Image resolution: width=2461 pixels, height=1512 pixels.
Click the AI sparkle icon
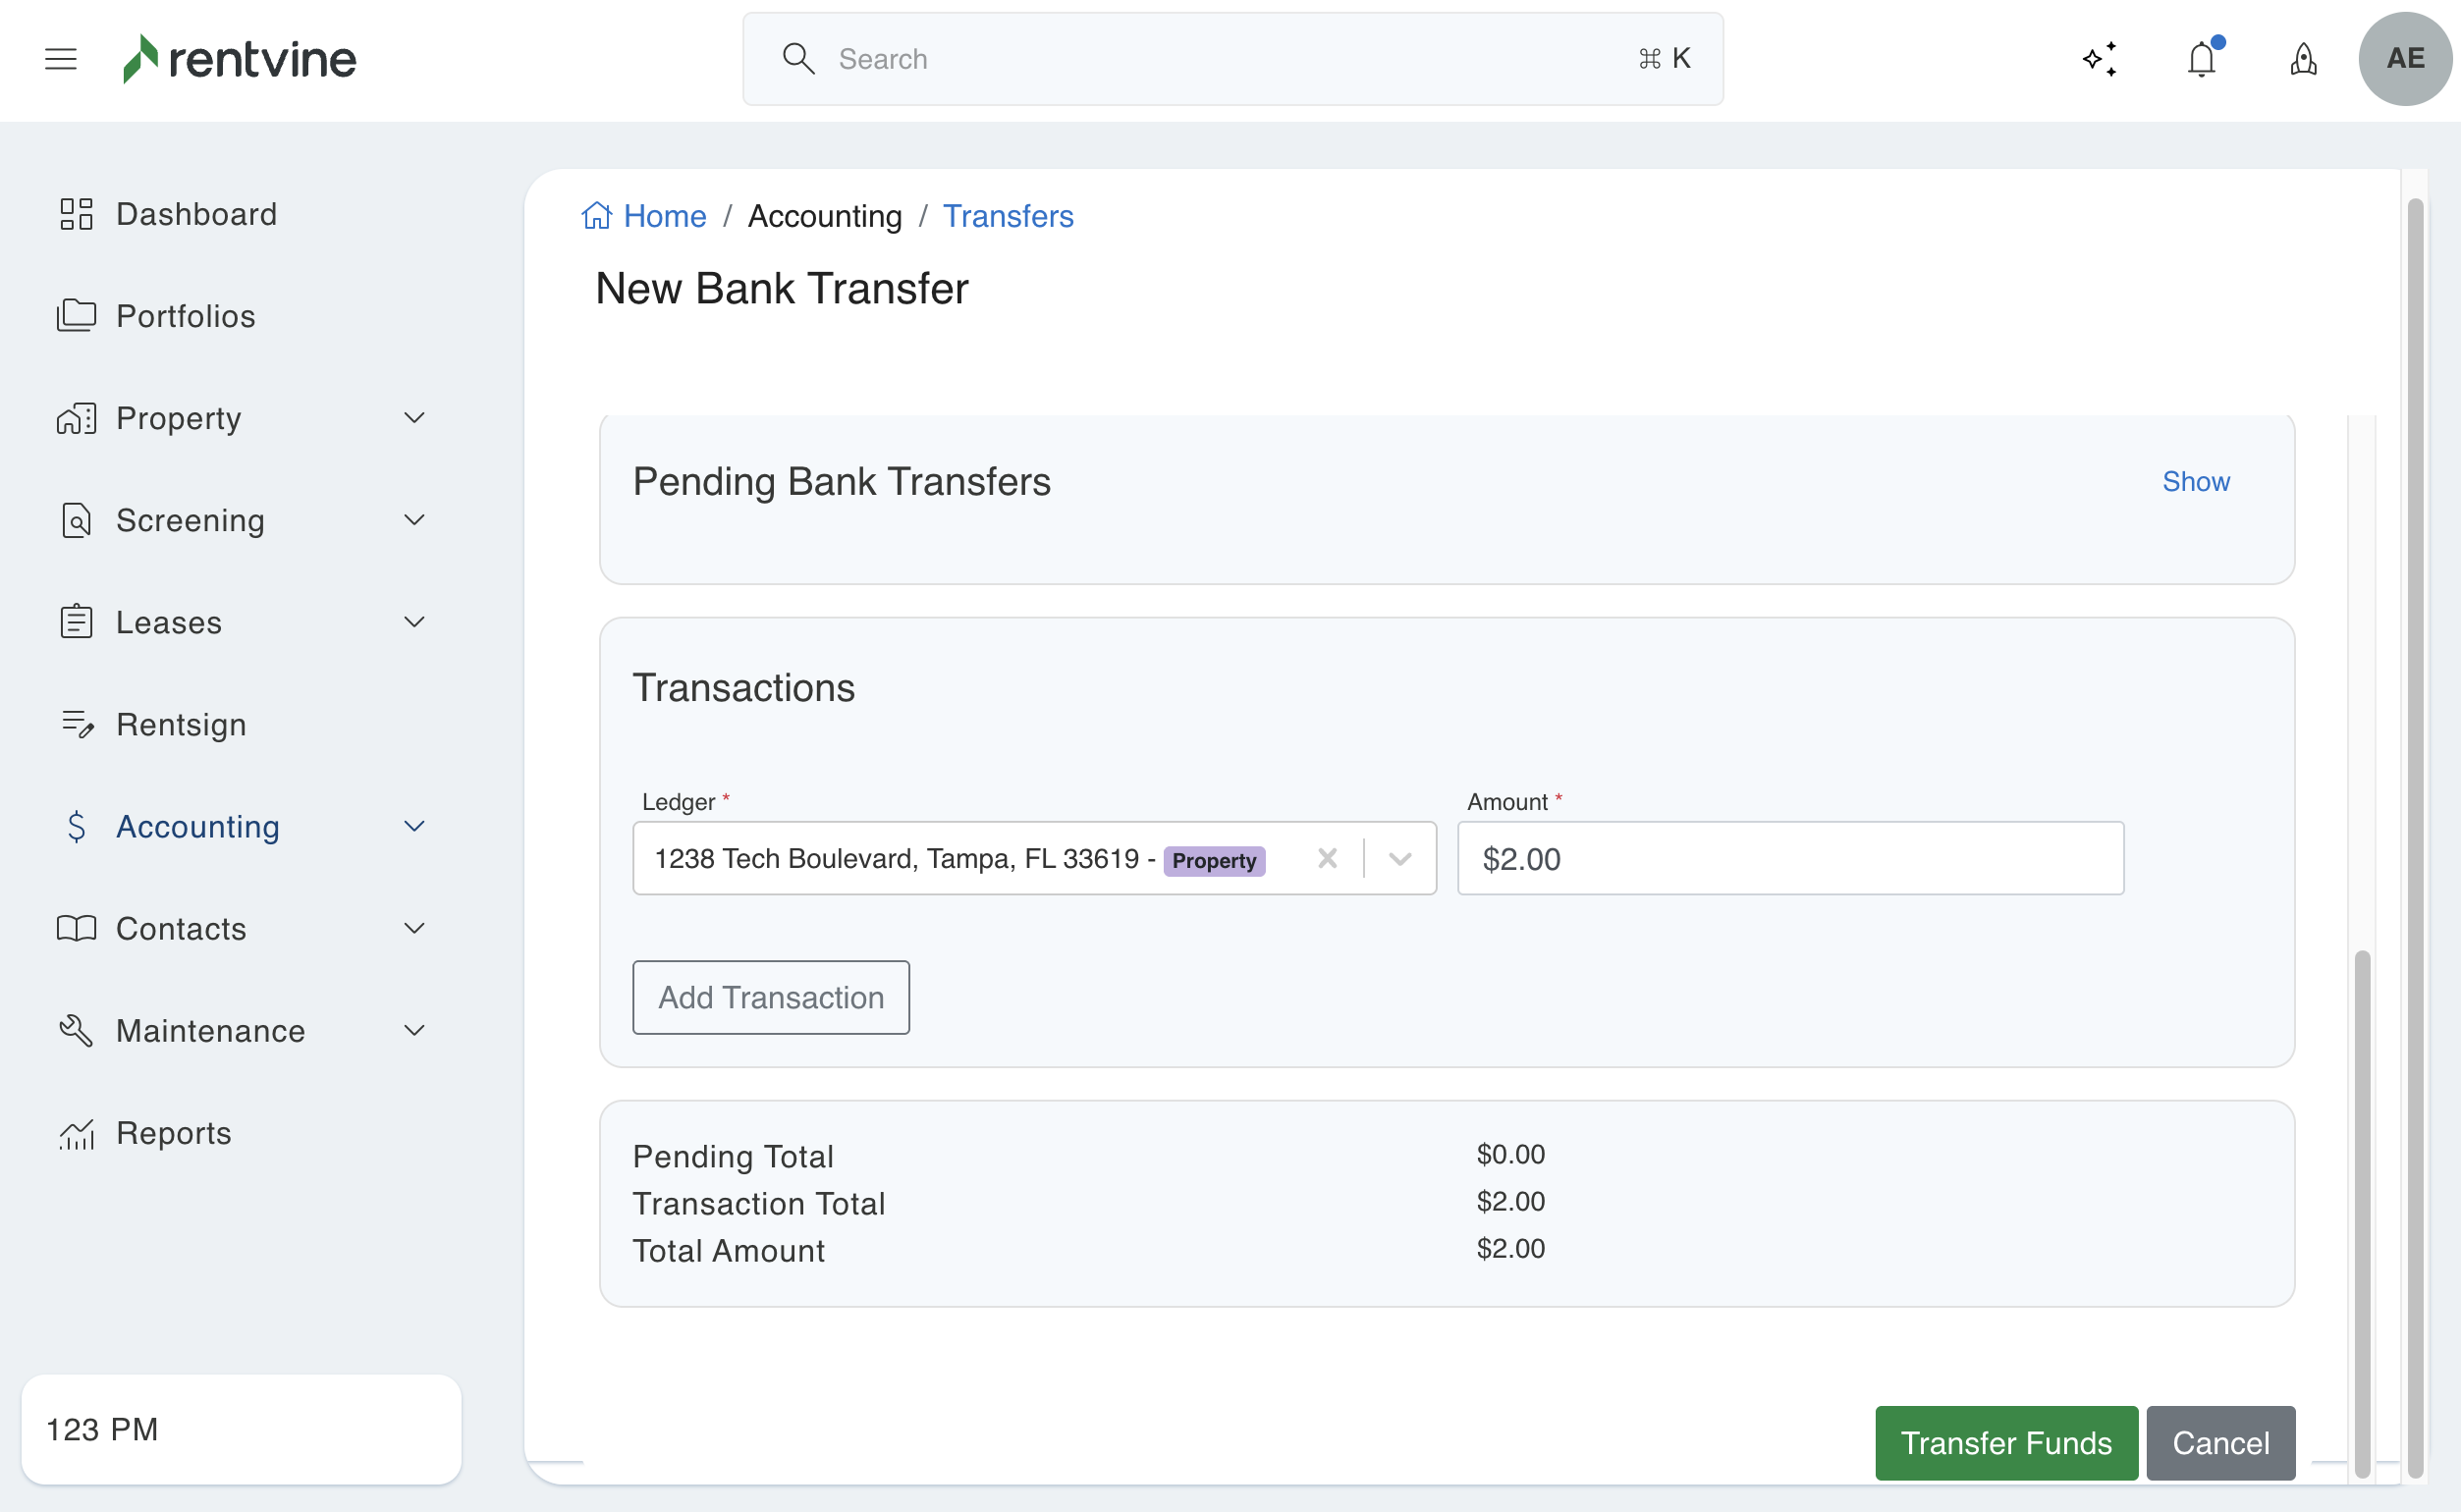pos(2099,59)
